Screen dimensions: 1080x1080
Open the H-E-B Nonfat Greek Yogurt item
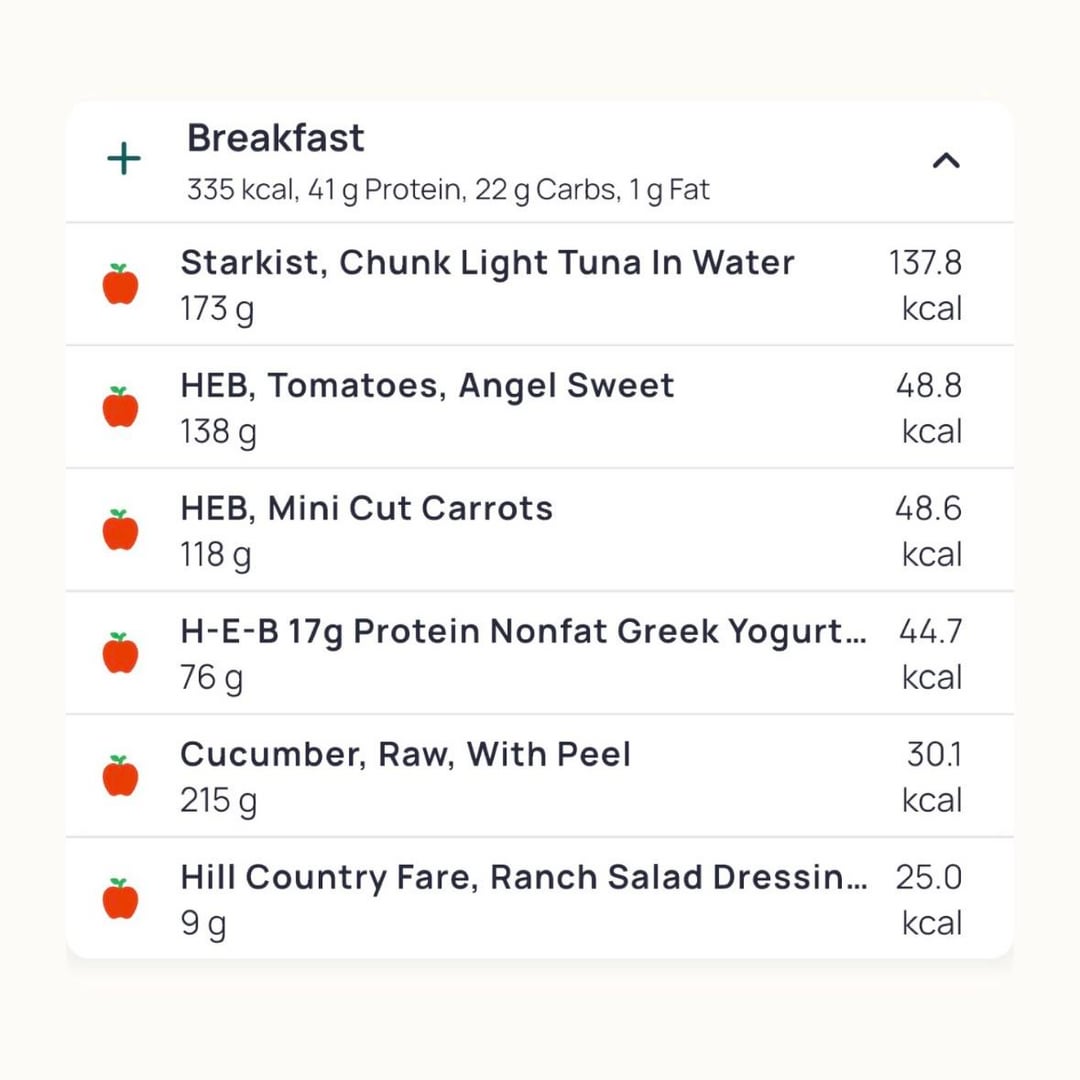point(523,632)
